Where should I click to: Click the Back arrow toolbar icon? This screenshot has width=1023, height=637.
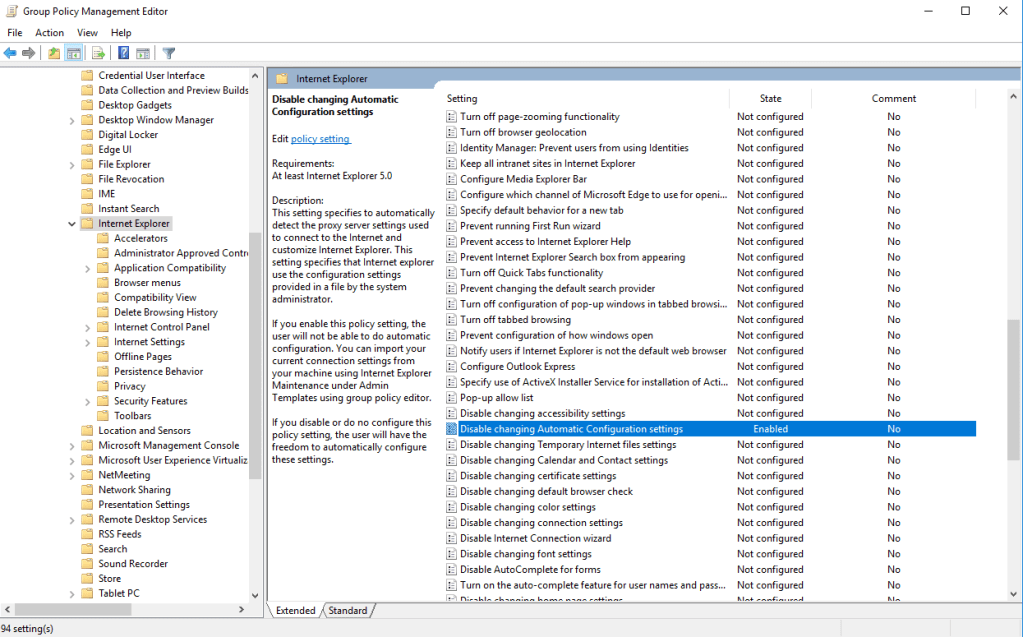(x=10, y=53)
